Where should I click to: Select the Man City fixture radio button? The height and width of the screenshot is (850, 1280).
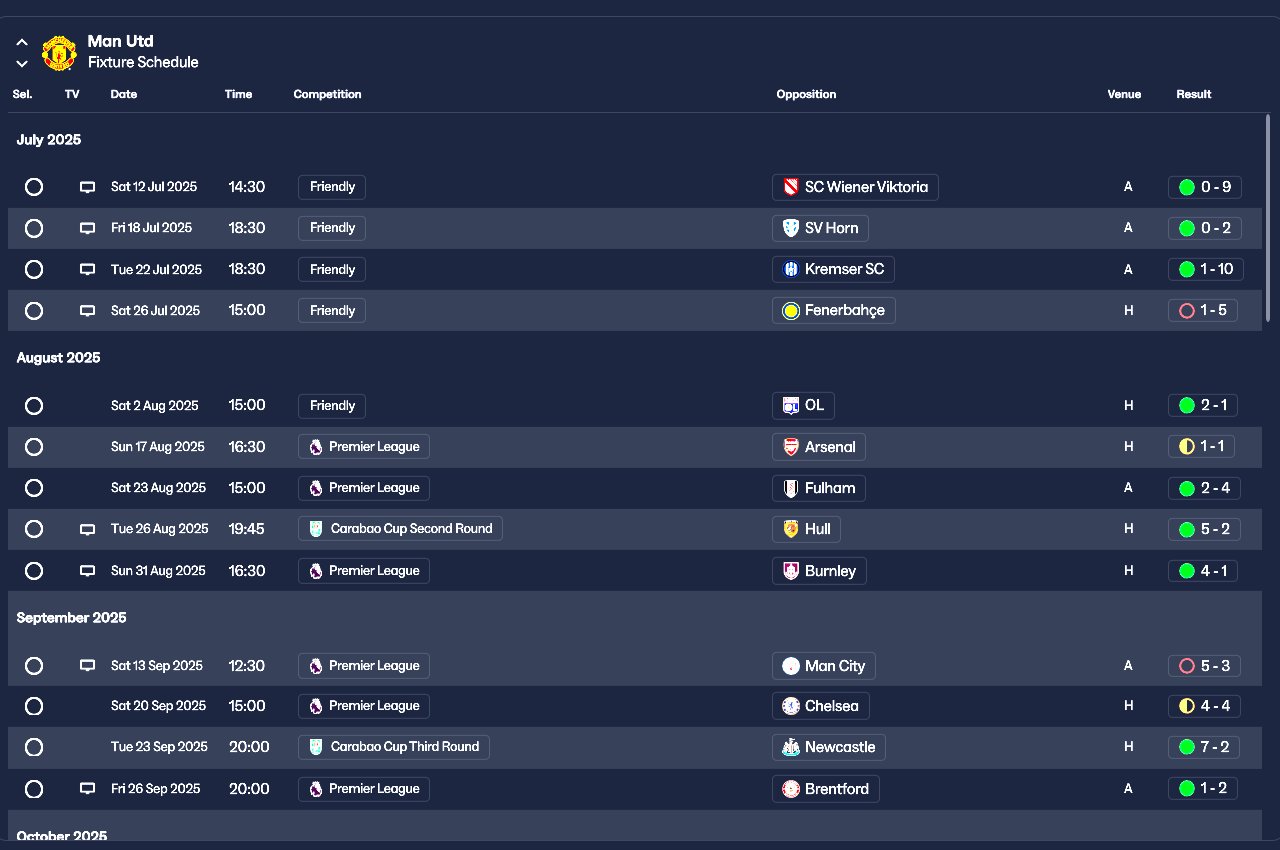tap(34, 666)
